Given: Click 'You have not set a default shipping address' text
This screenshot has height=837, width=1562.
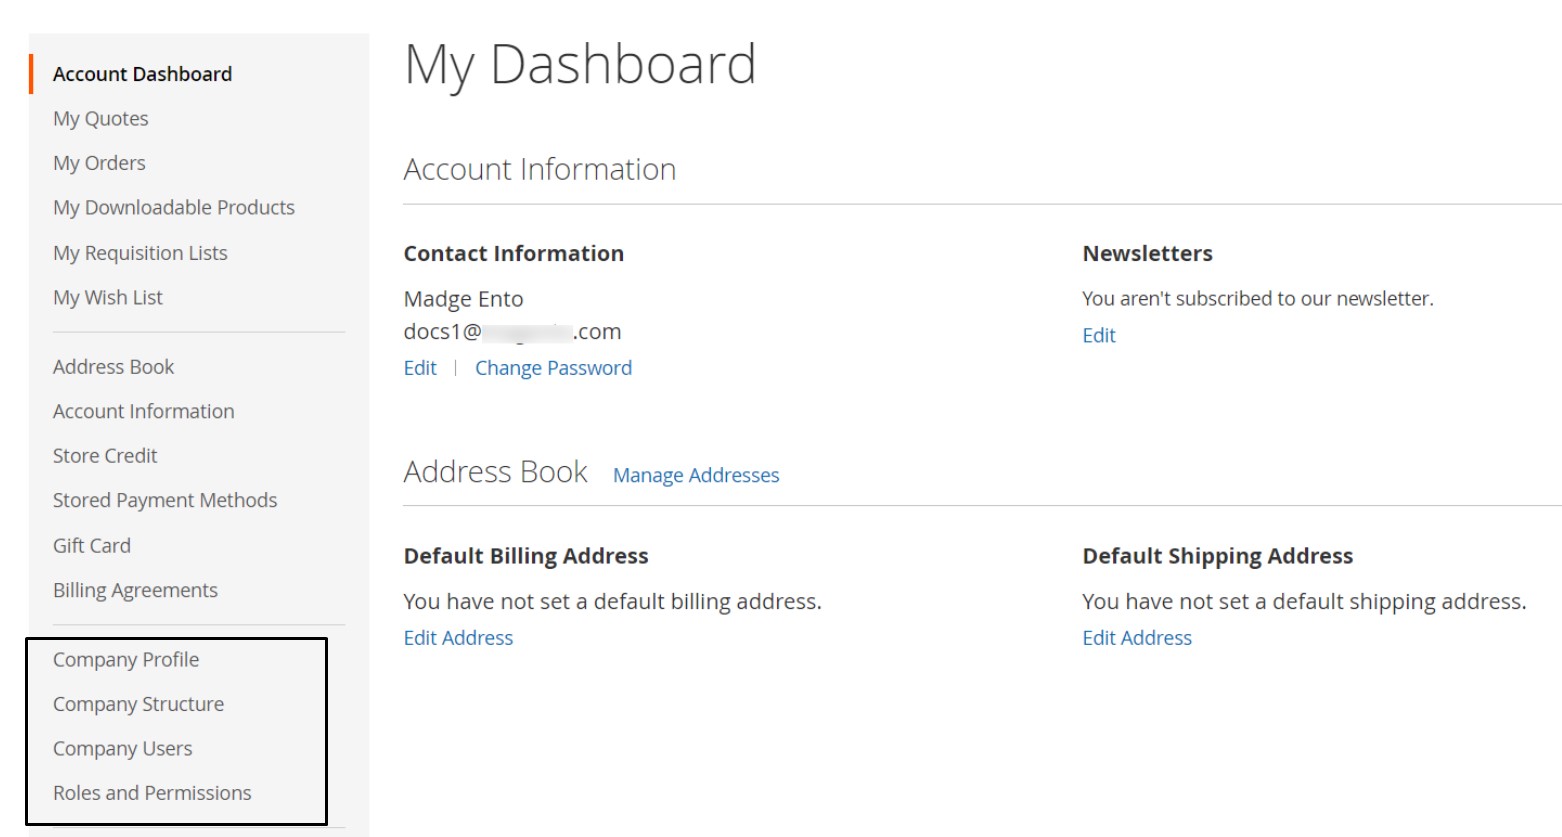Looking at the screenshot, I should pyautogui.click(x=1304, y=602).
